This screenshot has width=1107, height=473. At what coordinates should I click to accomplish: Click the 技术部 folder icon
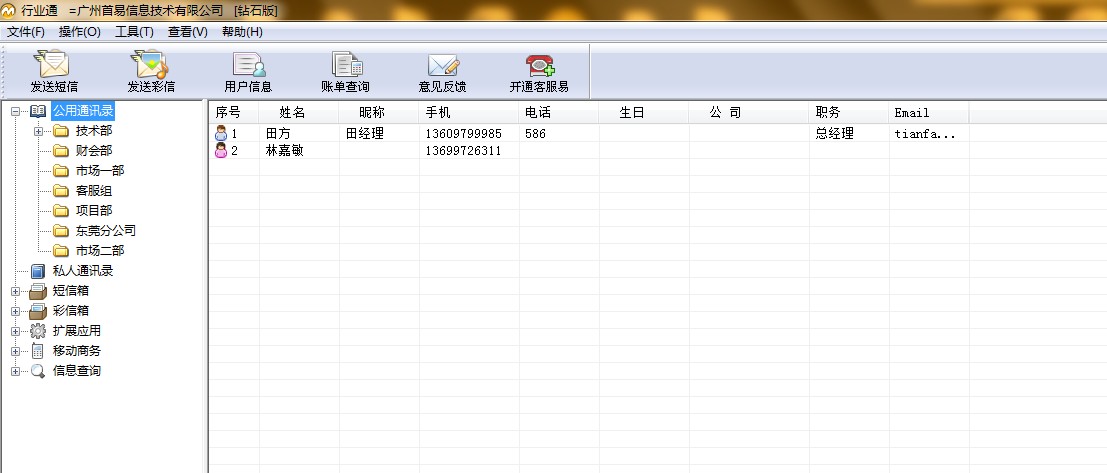click(61, 131)
